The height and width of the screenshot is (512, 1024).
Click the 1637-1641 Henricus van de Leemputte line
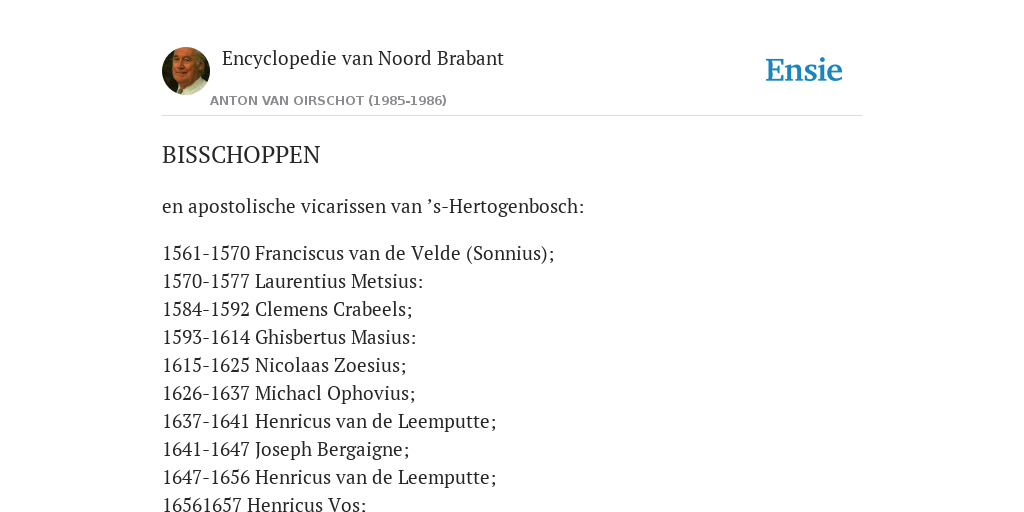tap(329, 421)
